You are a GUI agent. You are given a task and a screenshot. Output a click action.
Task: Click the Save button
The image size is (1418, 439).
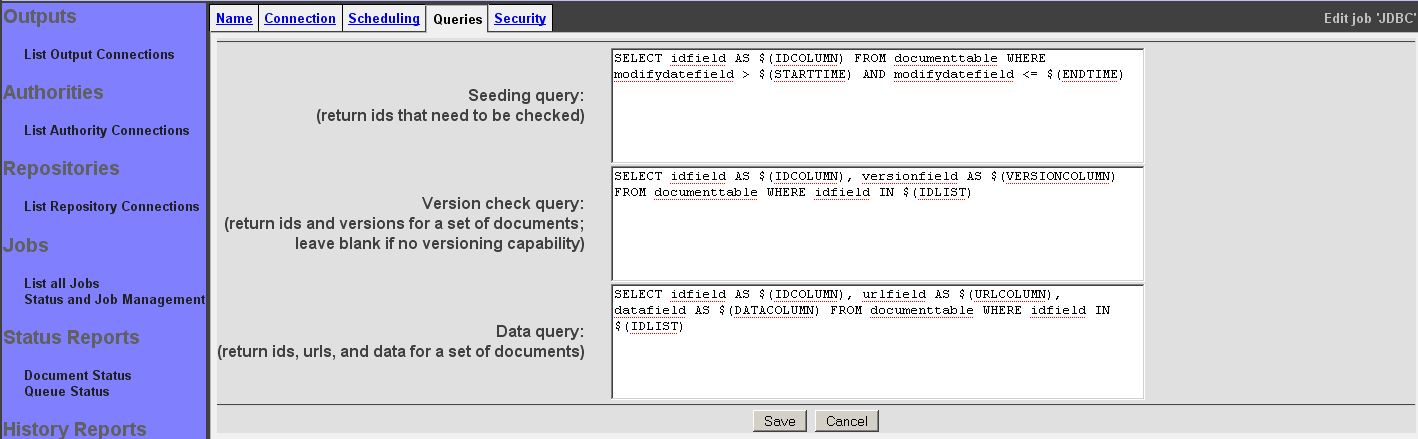(779, 421)
